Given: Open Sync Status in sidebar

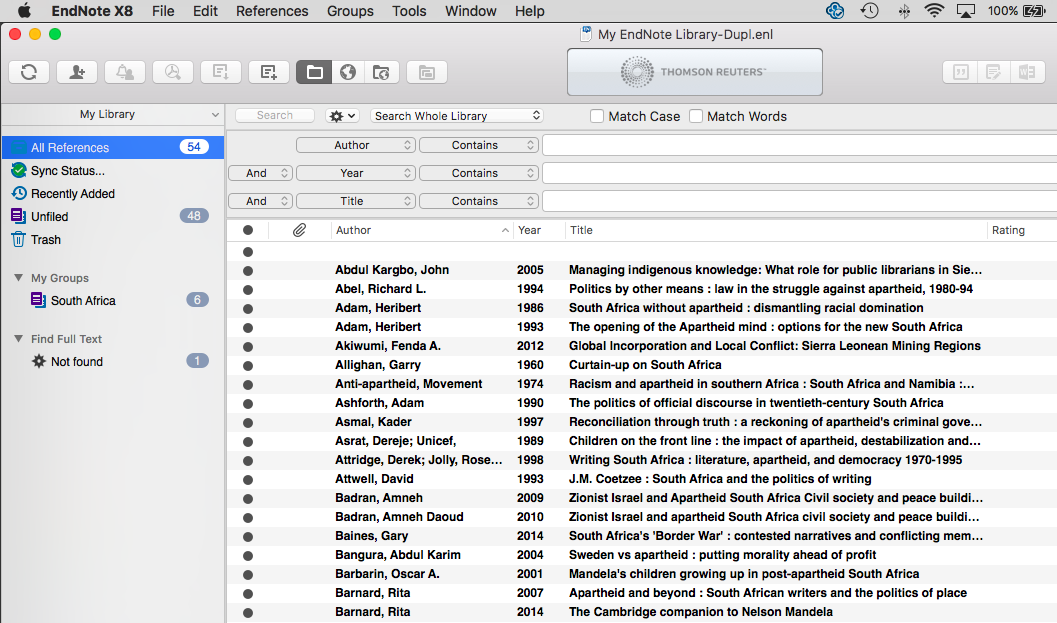Looking at the screenshot, I should tap(67, 171).
